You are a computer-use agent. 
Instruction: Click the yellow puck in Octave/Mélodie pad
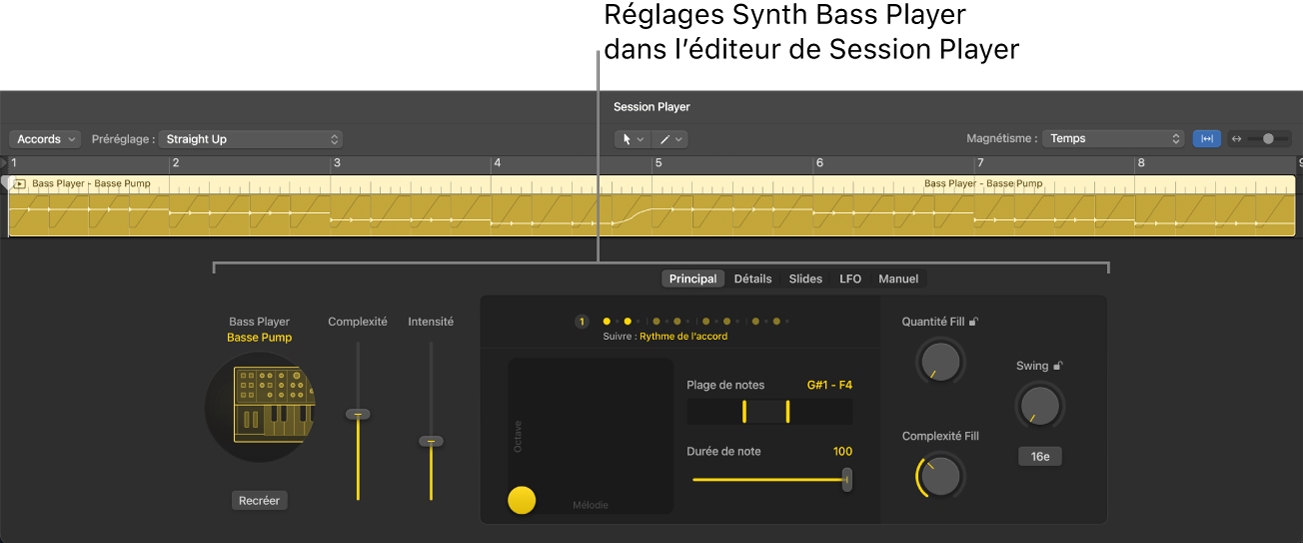point(522,500)
